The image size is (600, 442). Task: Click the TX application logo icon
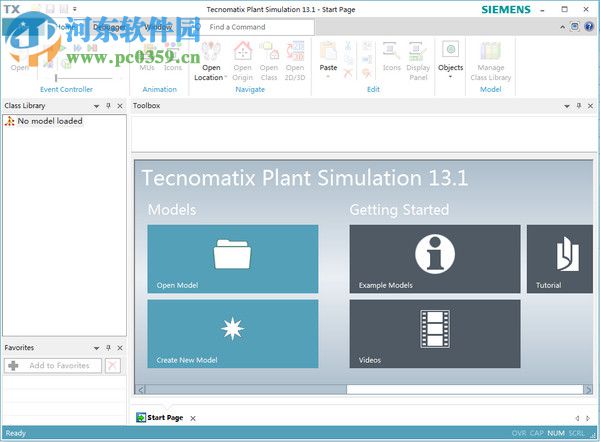(x=11, y=9)
